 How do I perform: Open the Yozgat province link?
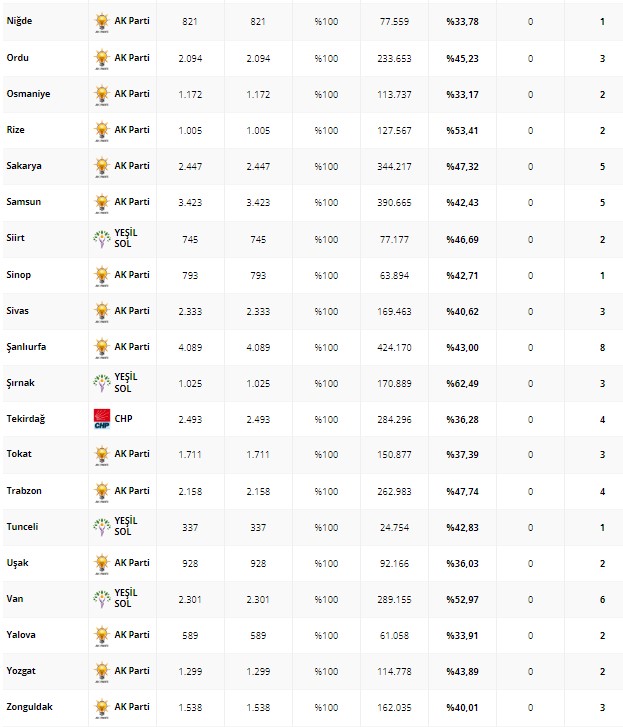(x=21, y=671)
